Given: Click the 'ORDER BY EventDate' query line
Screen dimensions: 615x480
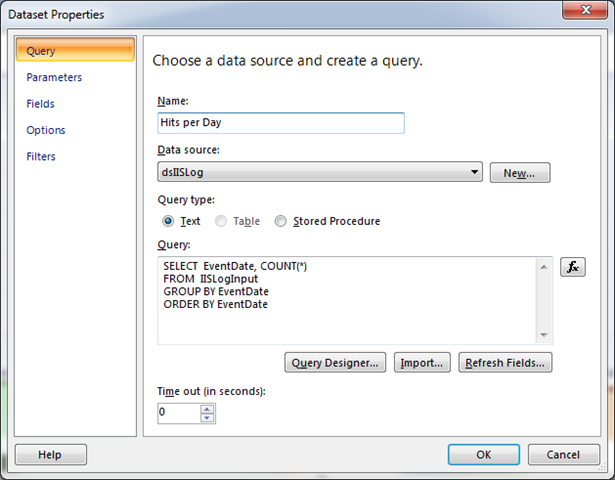Looking at the screenshot, I should pyautogui.click(x=216, y=304).
